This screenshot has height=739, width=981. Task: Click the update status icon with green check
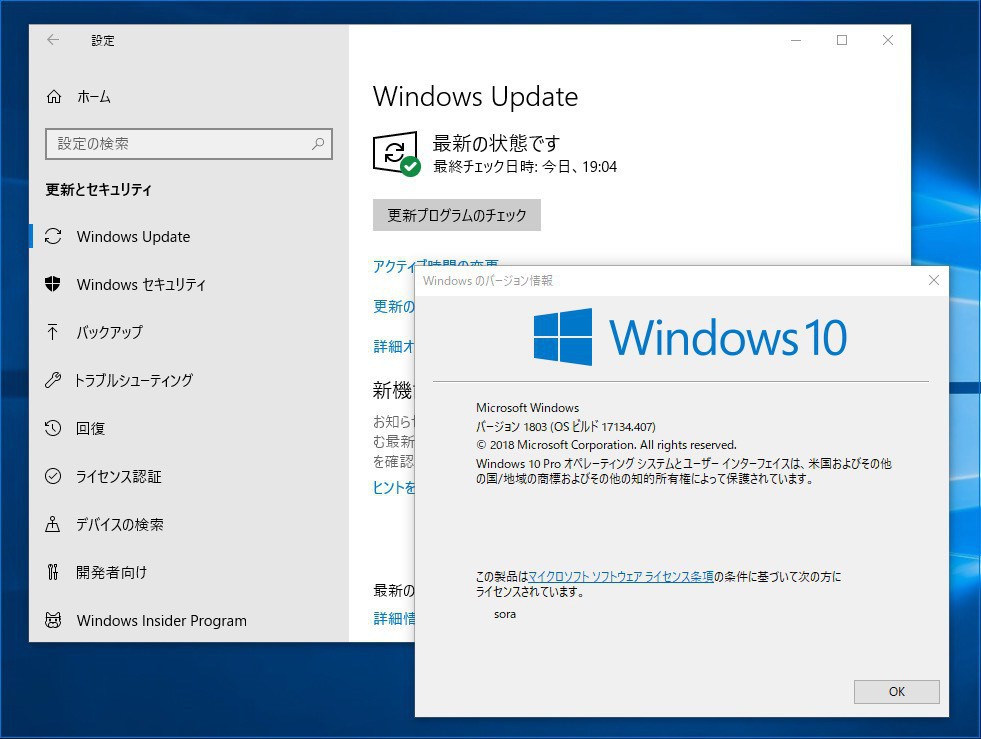coord(396,154)
